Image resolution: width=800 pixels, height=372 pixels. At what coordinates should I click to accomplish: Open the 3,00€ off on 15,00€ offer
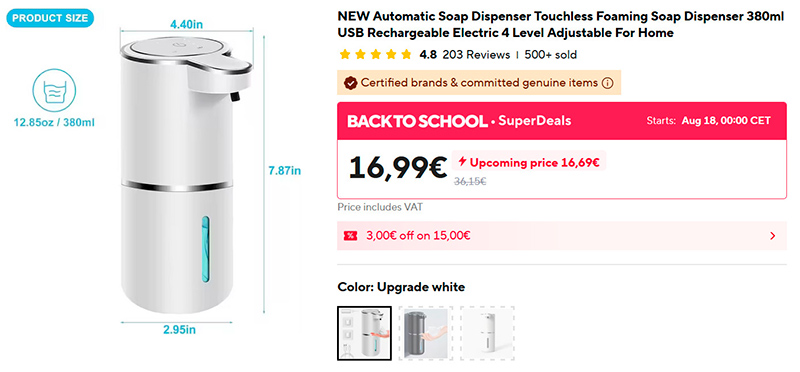click(x=562, y=236)
